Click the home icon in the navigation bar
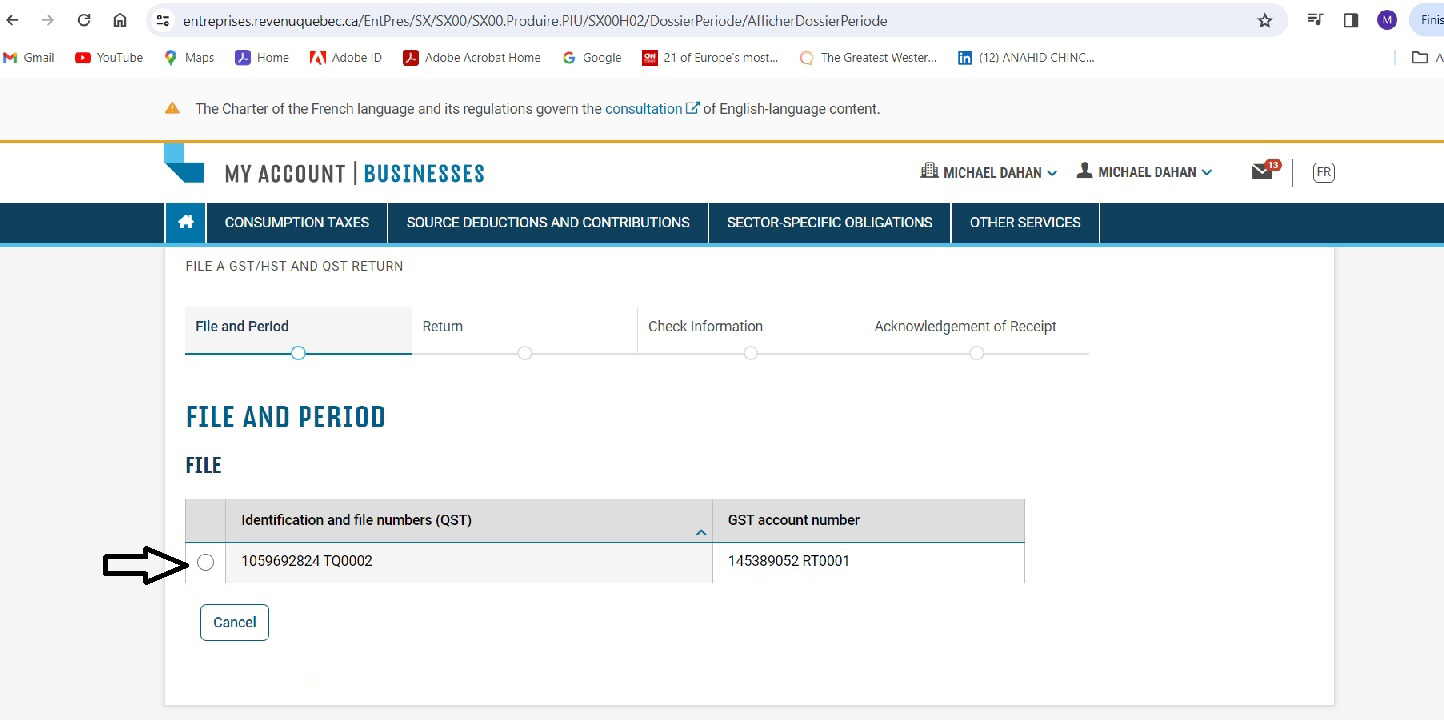1444x720 pixels. (185, 222)
